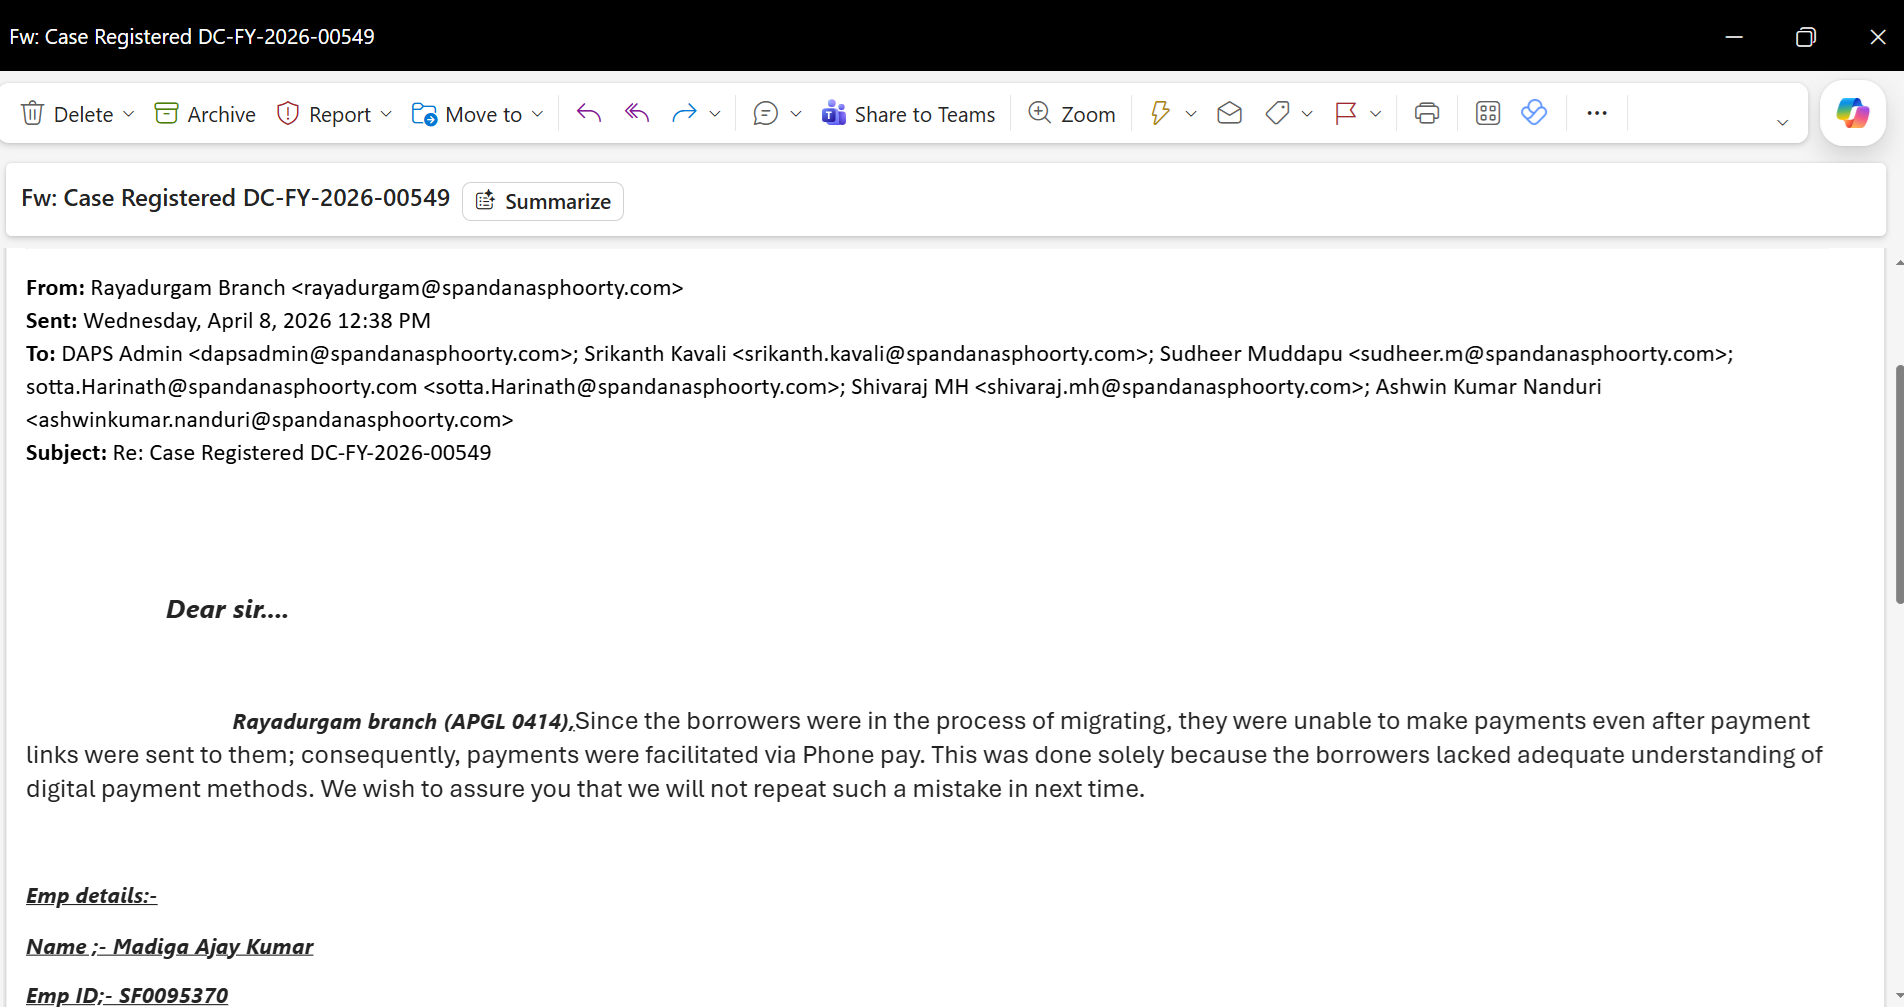Print this email using printer icon
Screen dimensions: 1904x1007
click(x=1427, y=114)
